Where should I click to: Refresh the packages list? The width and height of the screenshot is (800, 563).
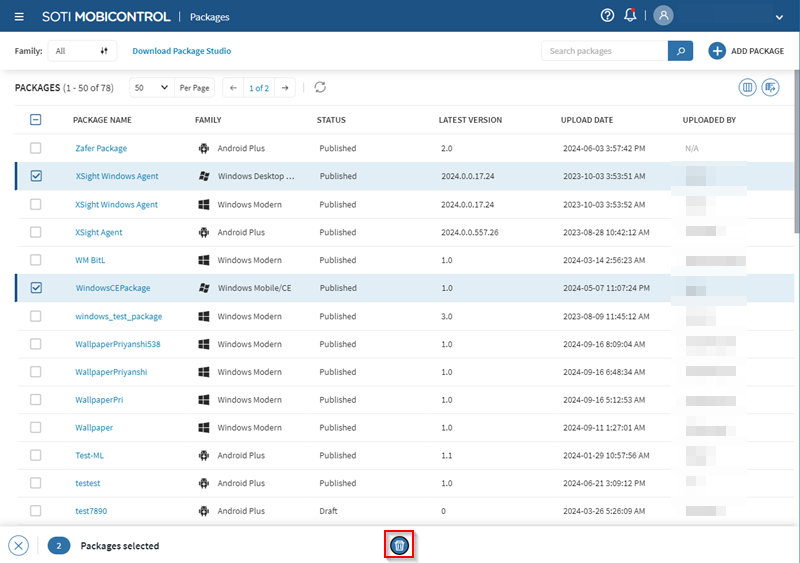click(x=320, y=88)
